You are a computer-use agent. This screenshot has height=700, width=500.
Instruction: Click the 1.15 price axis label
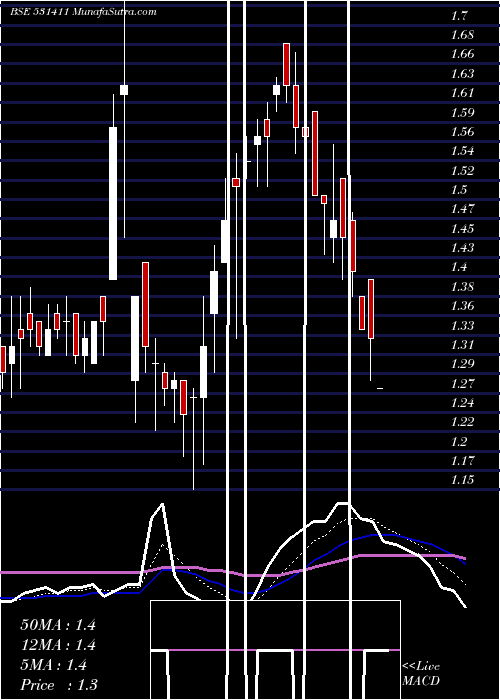[x=462, y=480]
